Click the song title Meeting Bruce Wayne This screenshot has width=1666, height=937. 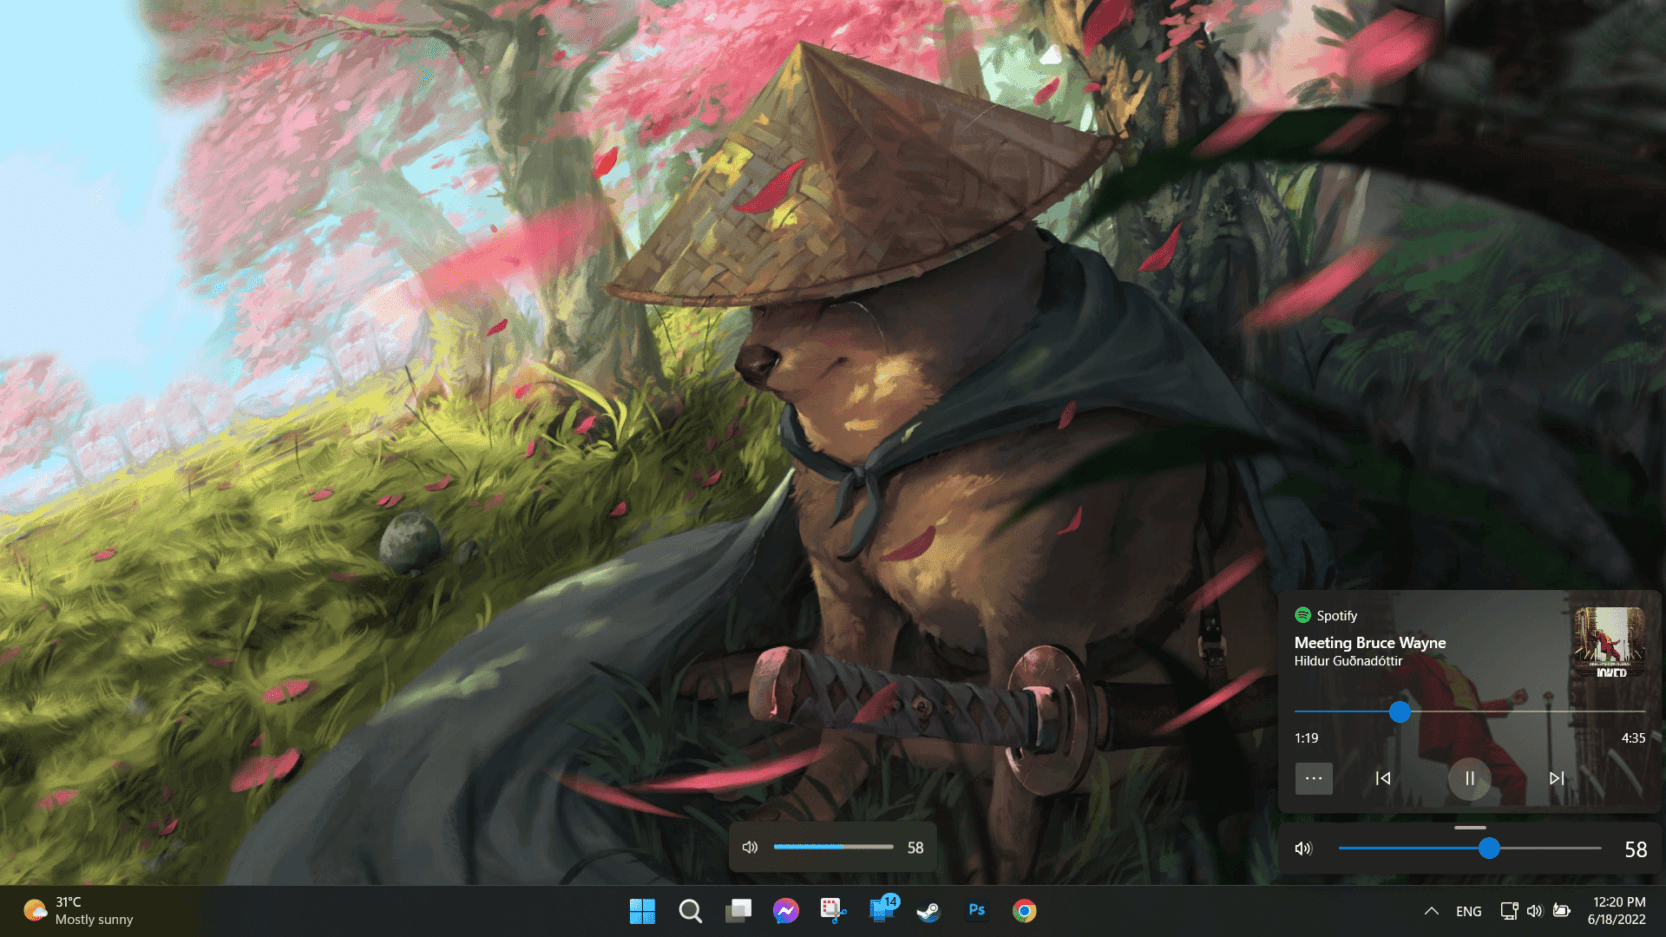(1370, 643)
